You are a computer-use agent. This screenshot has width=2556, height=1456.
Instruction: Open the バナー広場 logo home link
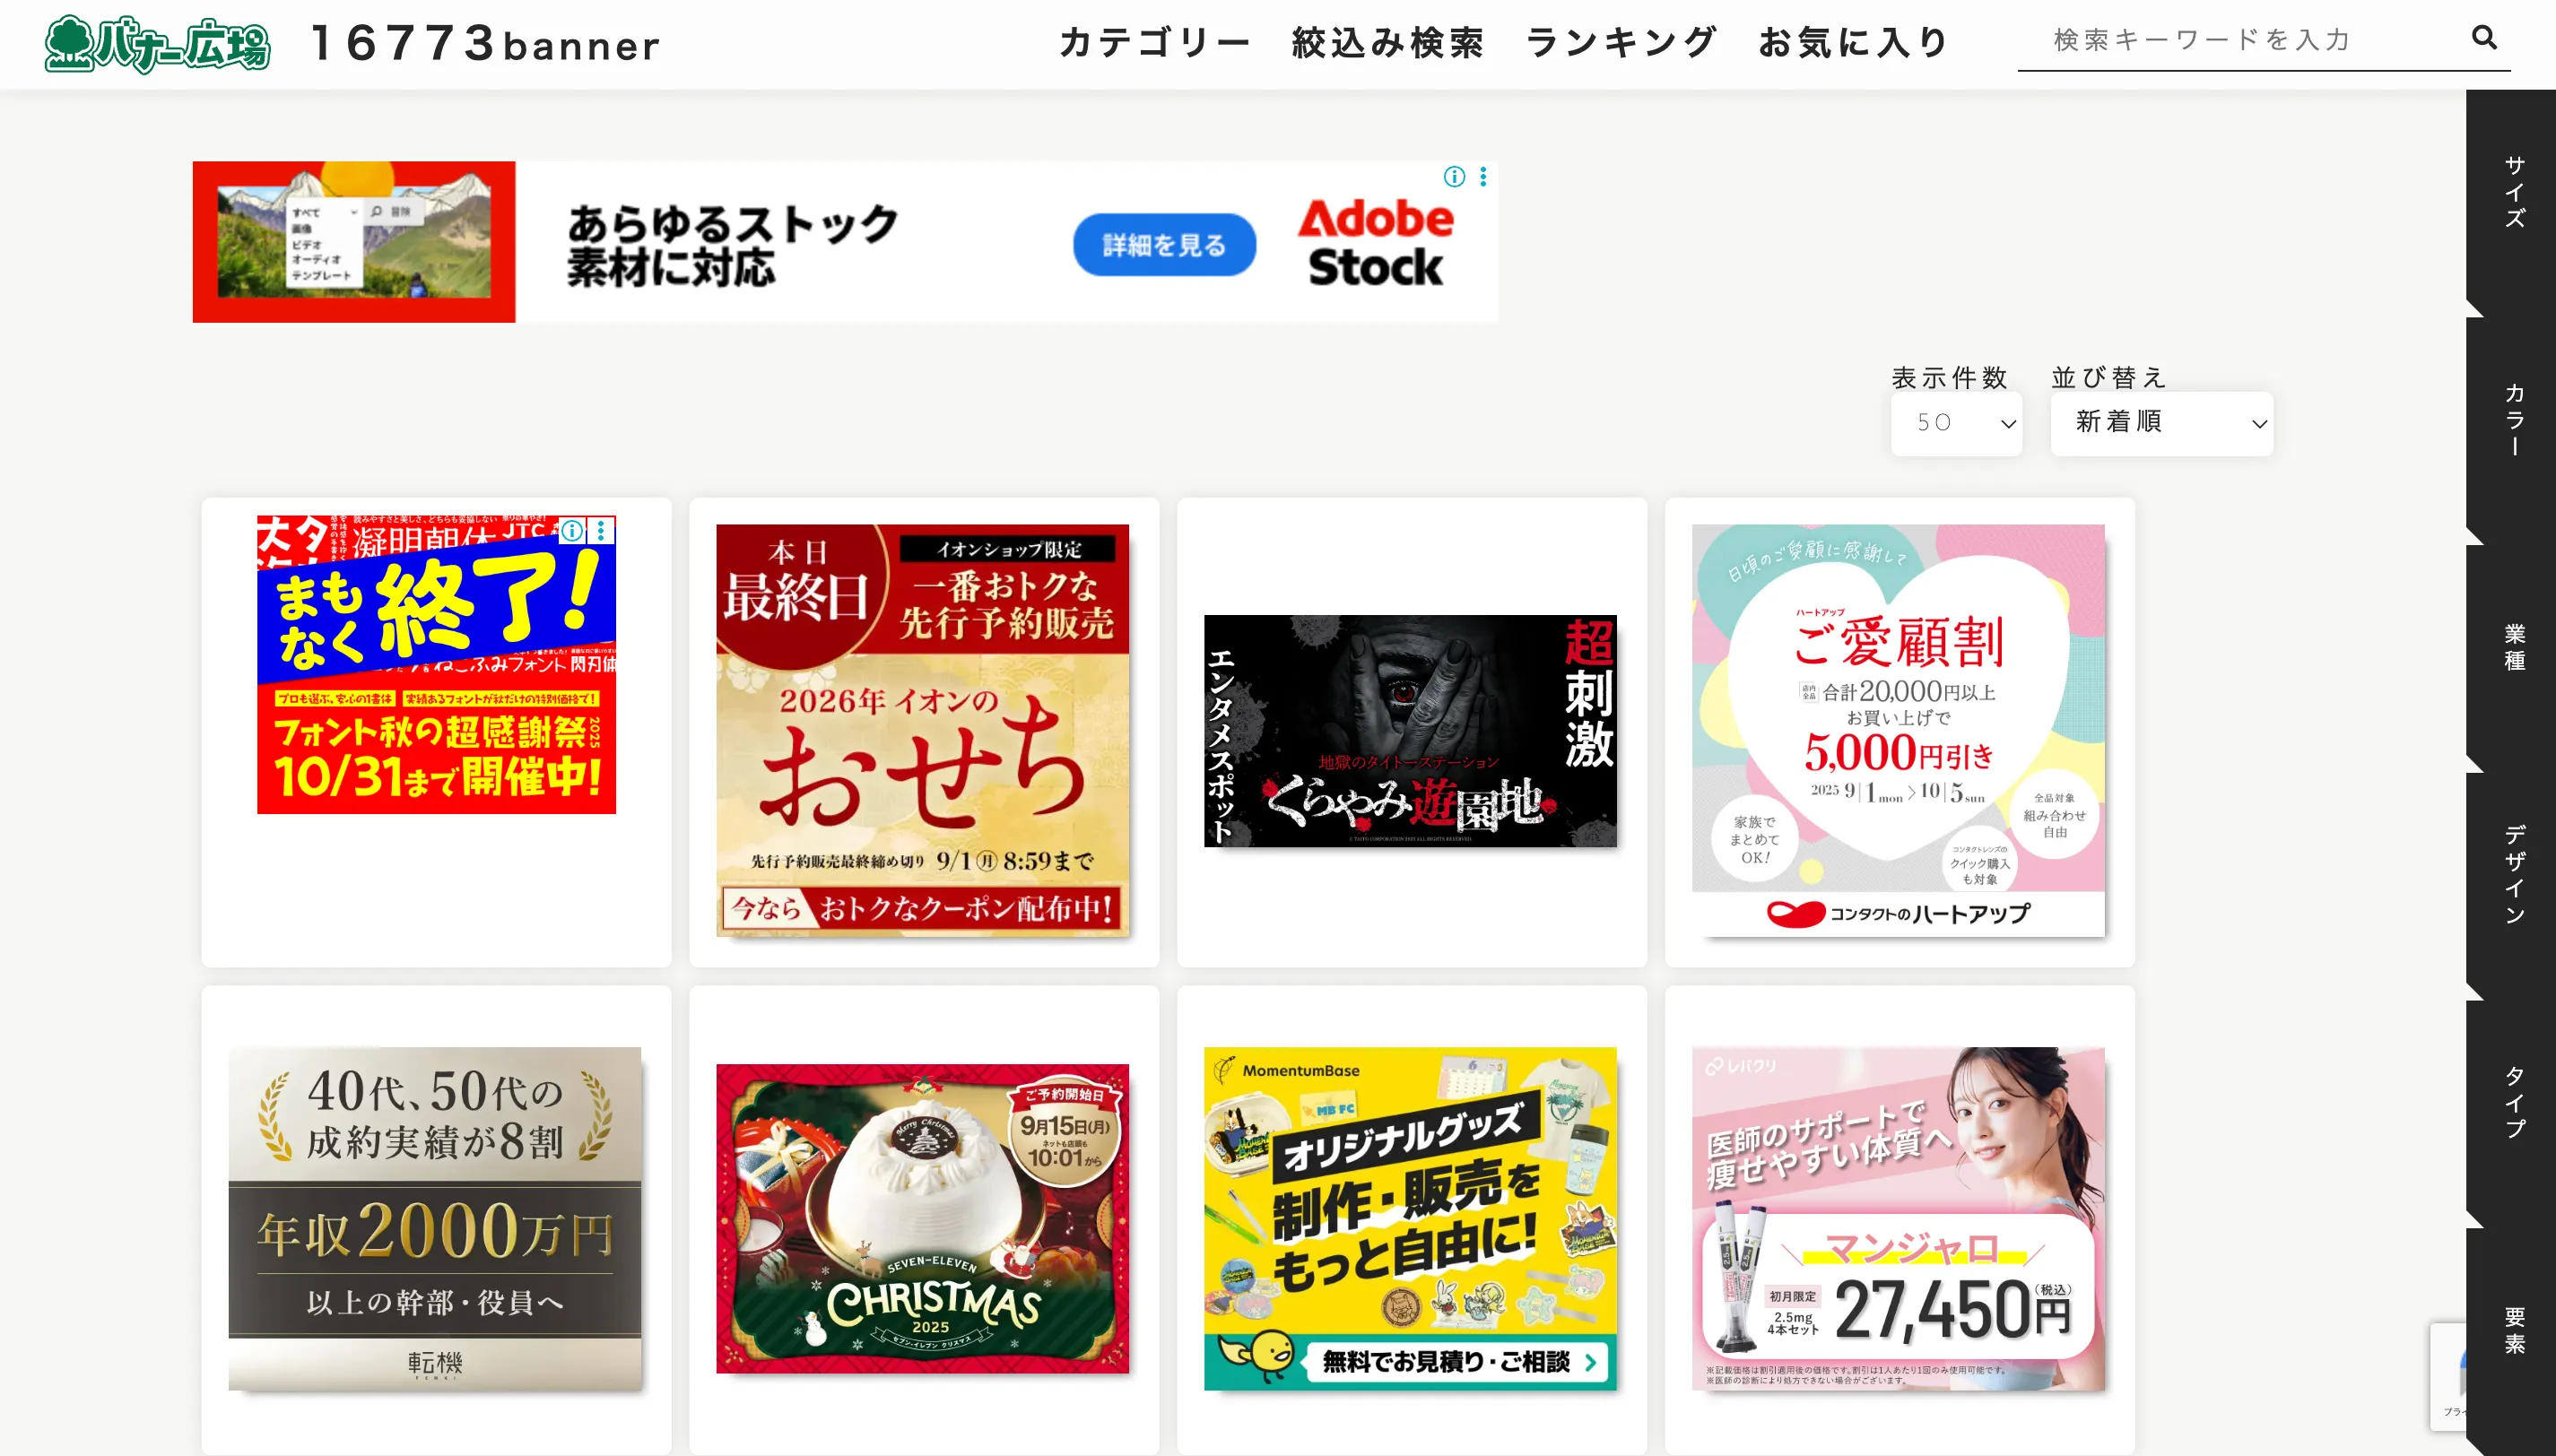157,44
